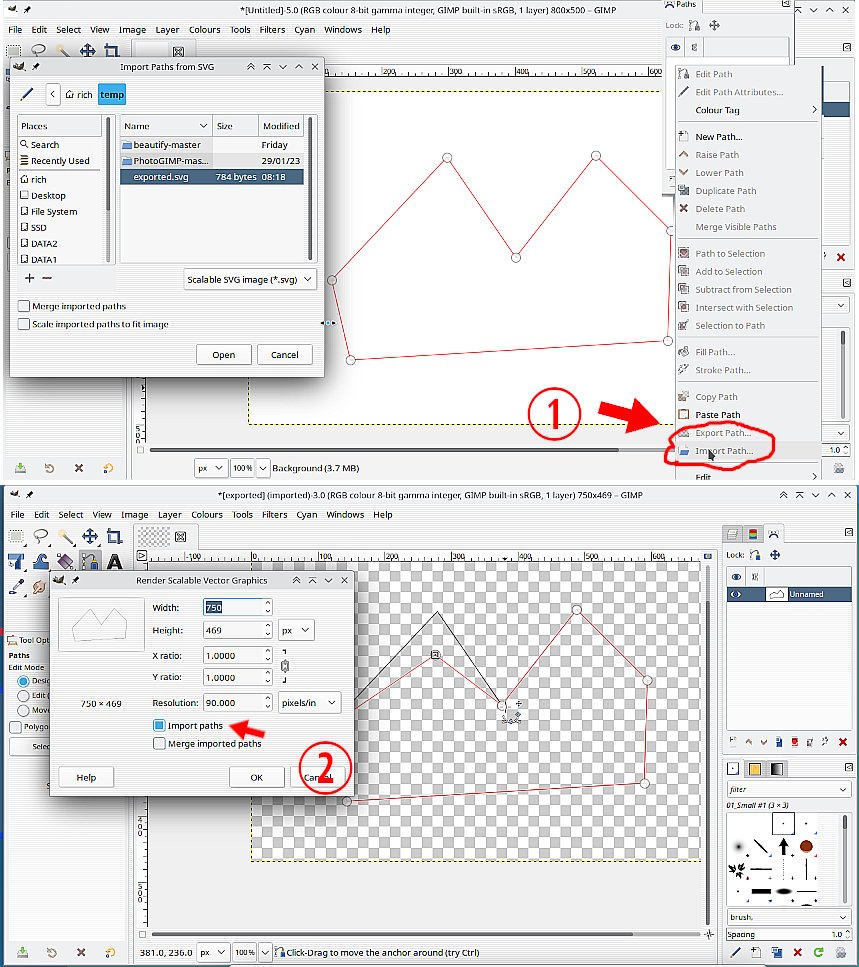Viewport: 859px width, 967px height.
Task: Expand the Colour Tag submenu arrow
Action: click(x=814, y=110)
